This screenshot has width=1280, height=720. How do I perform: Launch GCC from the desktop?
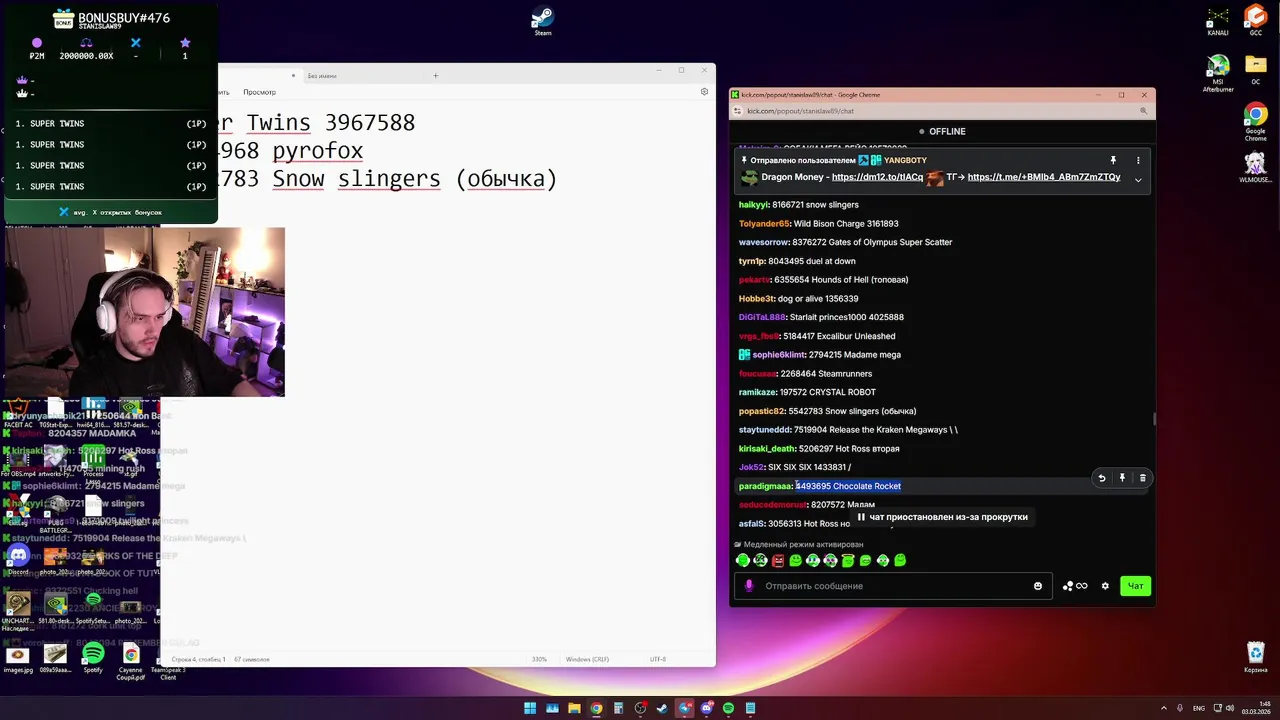coord(1255,21)
